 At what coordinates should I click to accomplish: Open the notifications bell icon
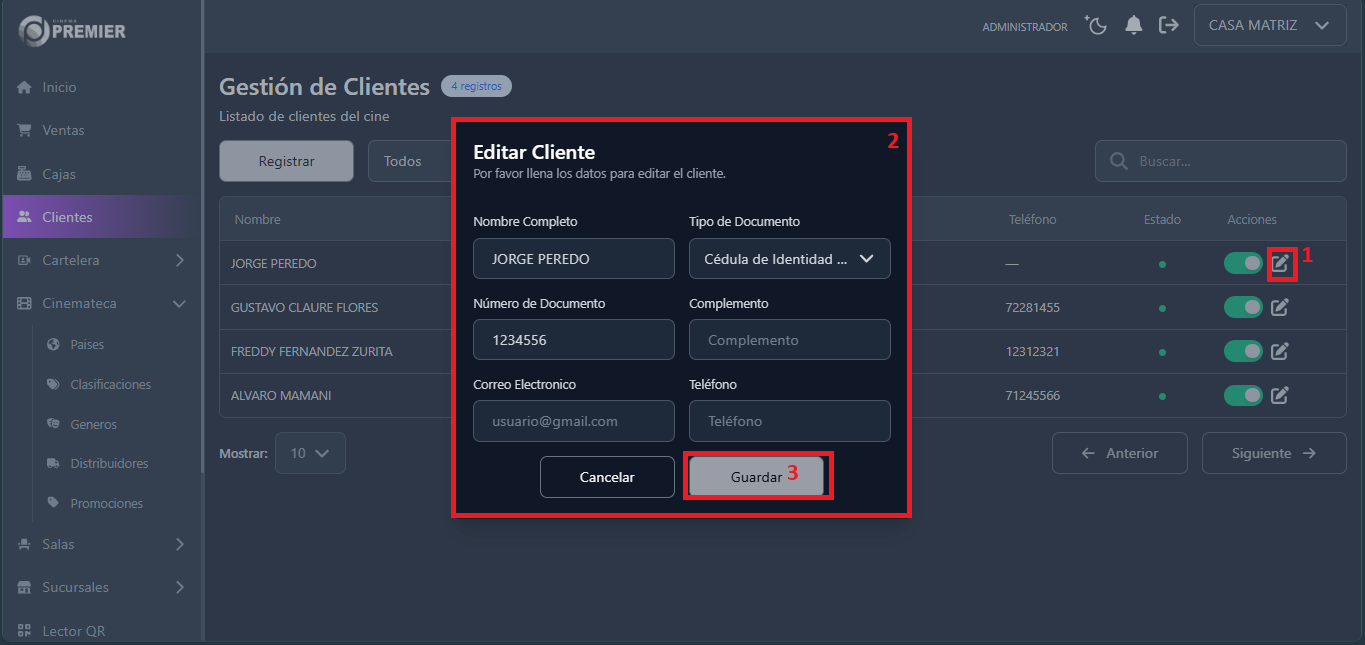tap(1133, 25)
